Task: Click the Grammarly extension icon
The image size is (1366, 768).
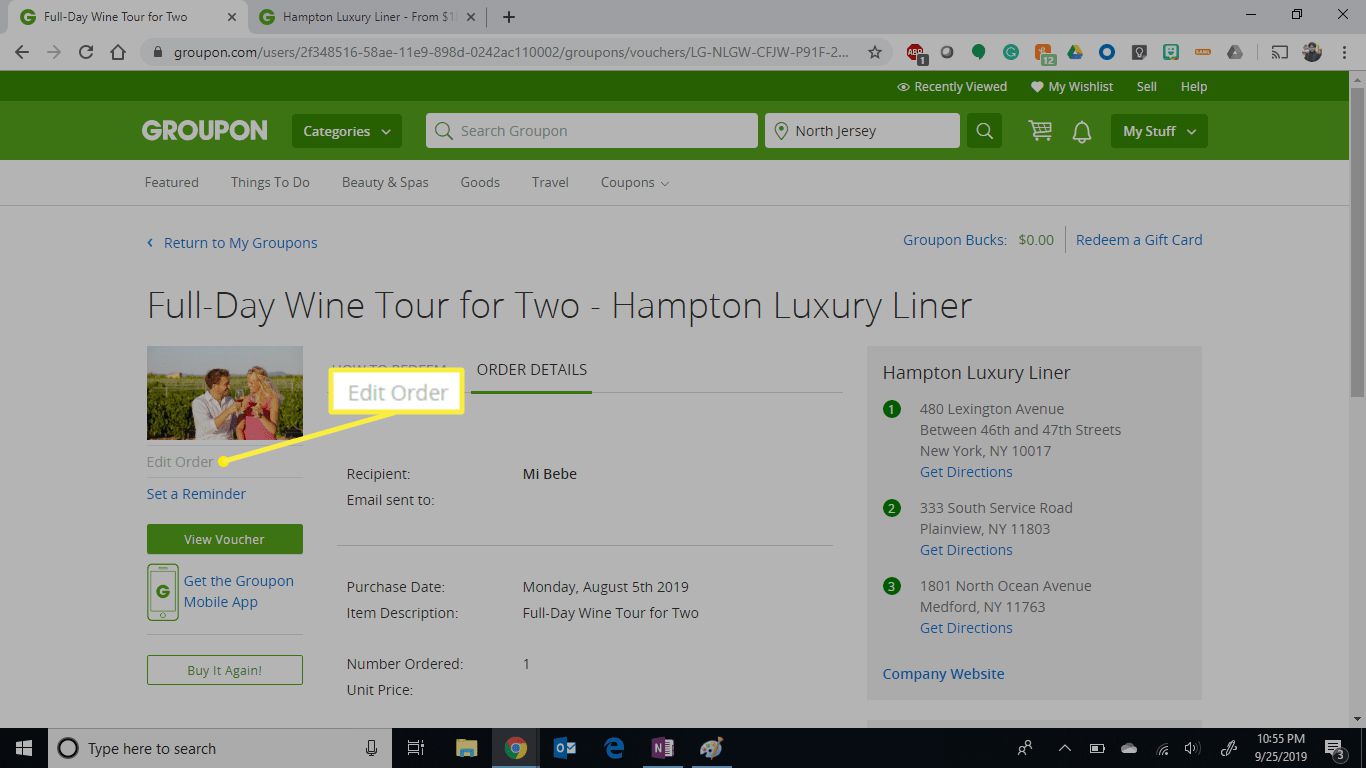Action: click(x=1011, y=52)
